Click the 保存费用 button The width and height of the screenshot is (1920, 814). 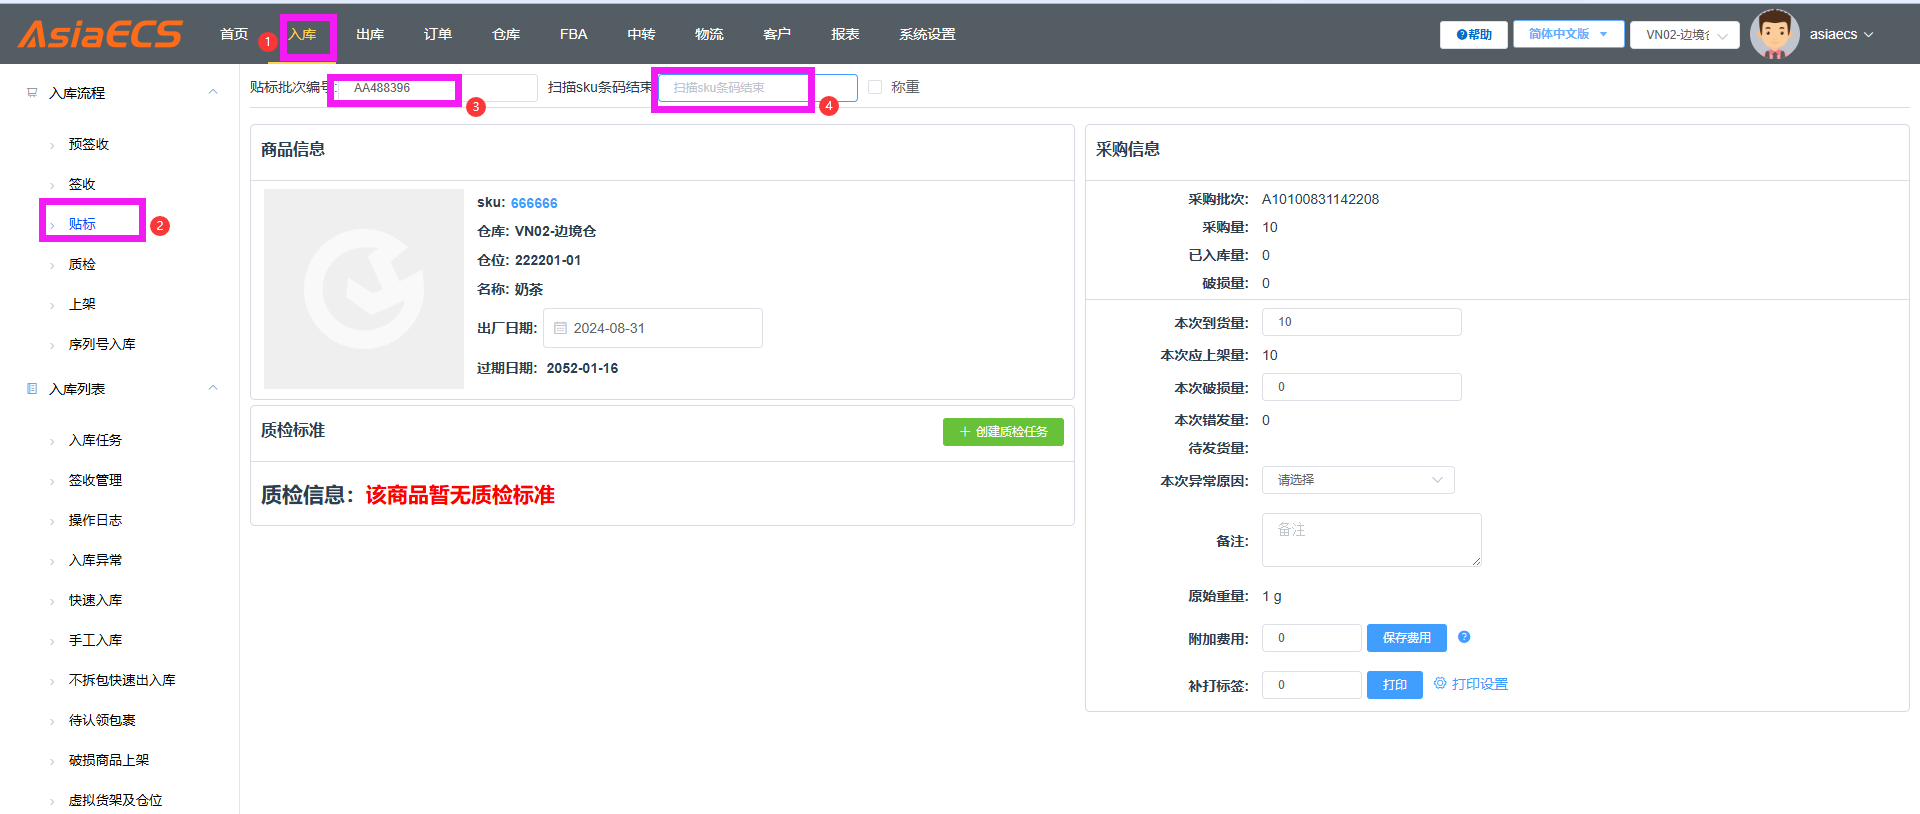[x=1406, y=637]
